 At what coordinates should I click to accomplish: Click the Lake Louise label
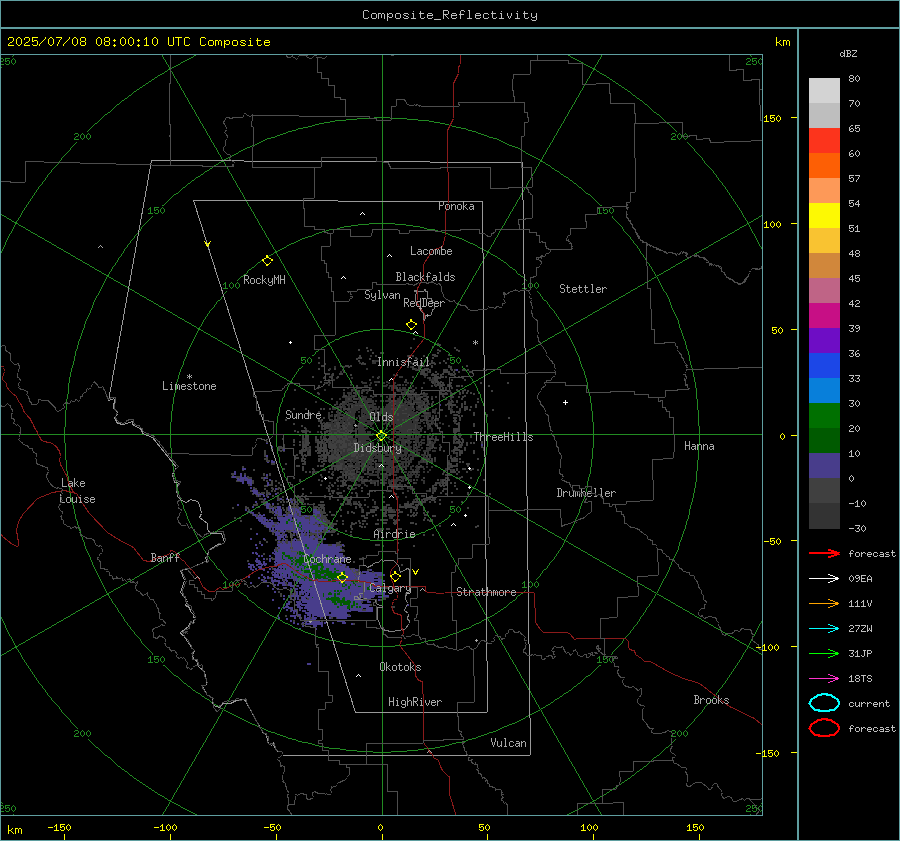pos(77,491)
